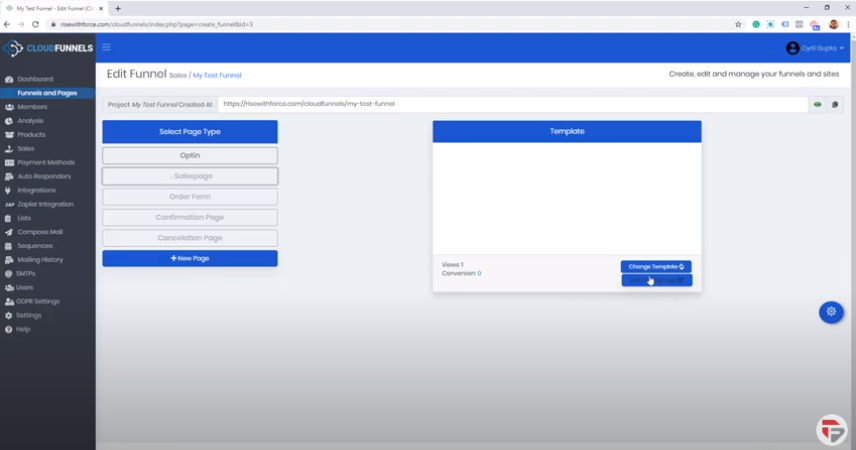Click the funnel URL input field
Screen dimensions: 856x450
pos(512,104)
